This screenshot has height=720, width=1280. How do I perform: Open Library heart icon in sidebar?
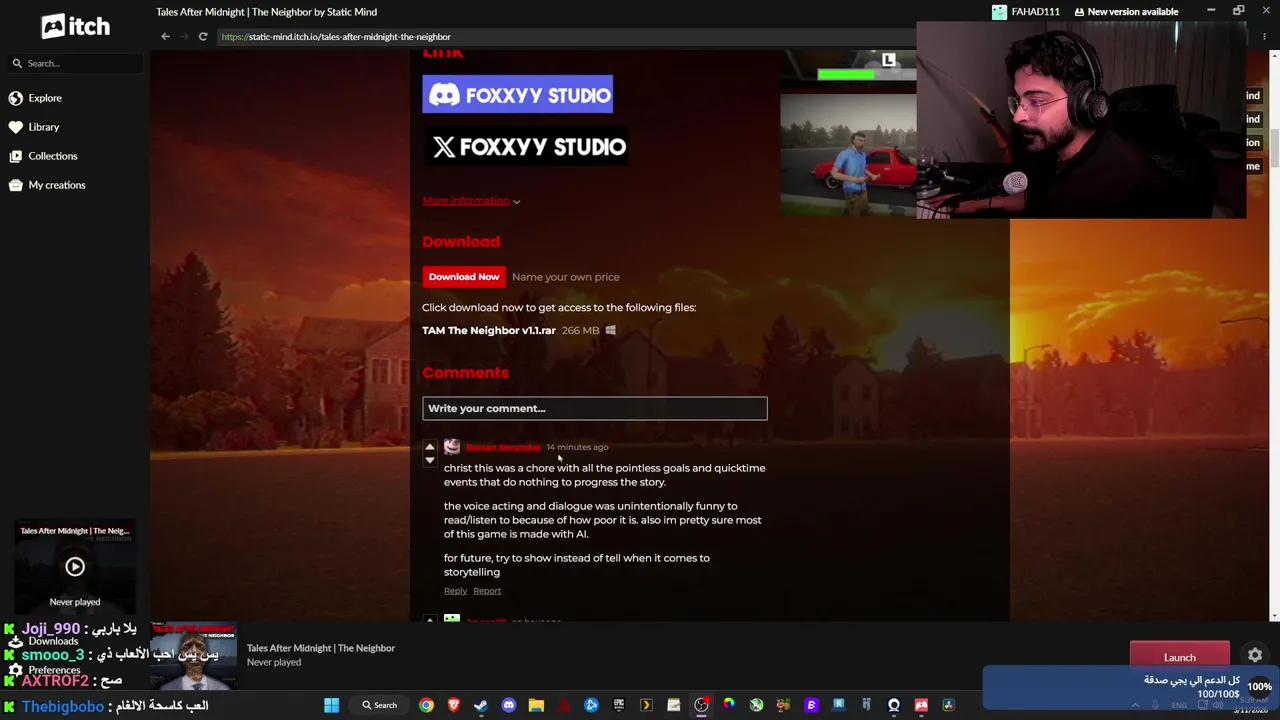click(16, 127)
